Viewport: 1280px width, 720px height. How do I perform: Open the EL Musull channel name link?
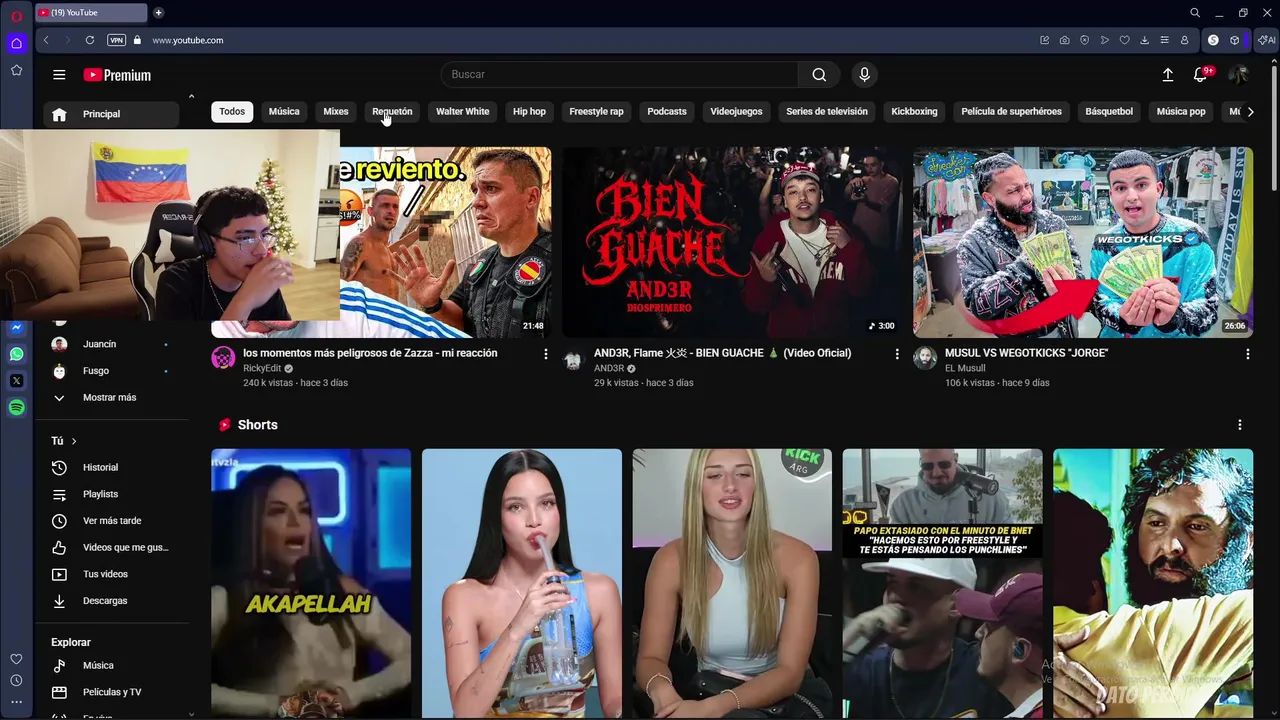coord(965,368)
